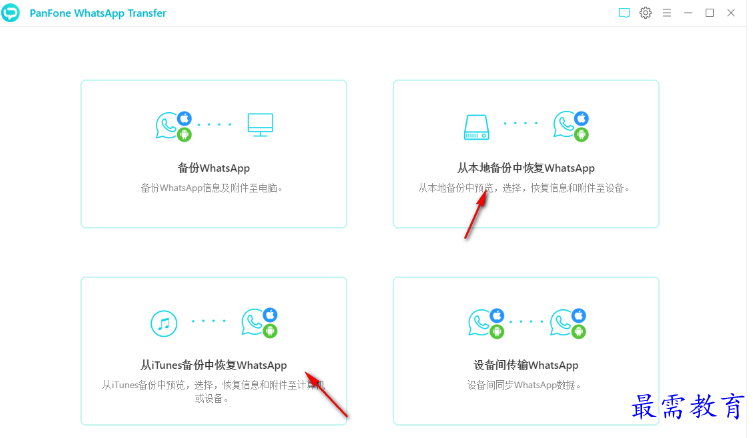Select the 备份WhatsApp title

tap(214, 168)
